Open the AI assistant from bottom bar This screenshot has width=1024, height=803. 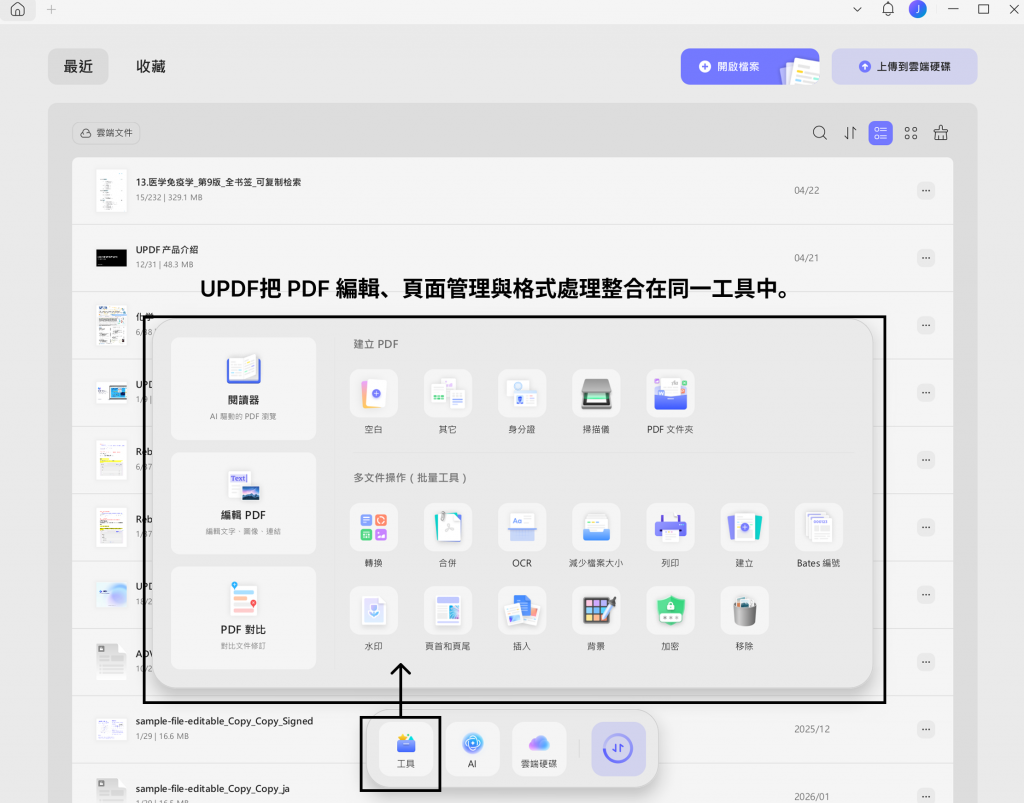click(472, 749)
